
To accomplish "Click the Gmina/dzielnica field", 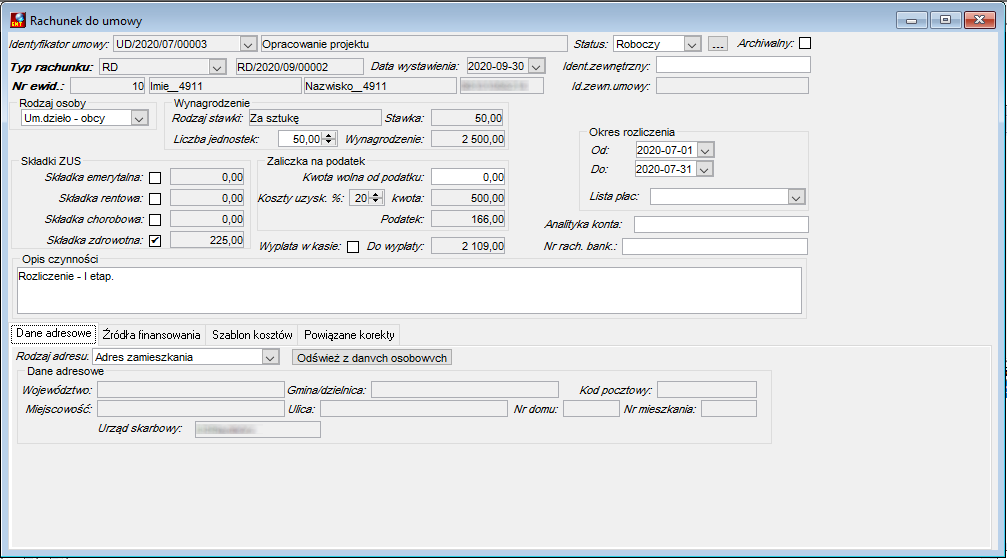I will click(x=465, y=389).
